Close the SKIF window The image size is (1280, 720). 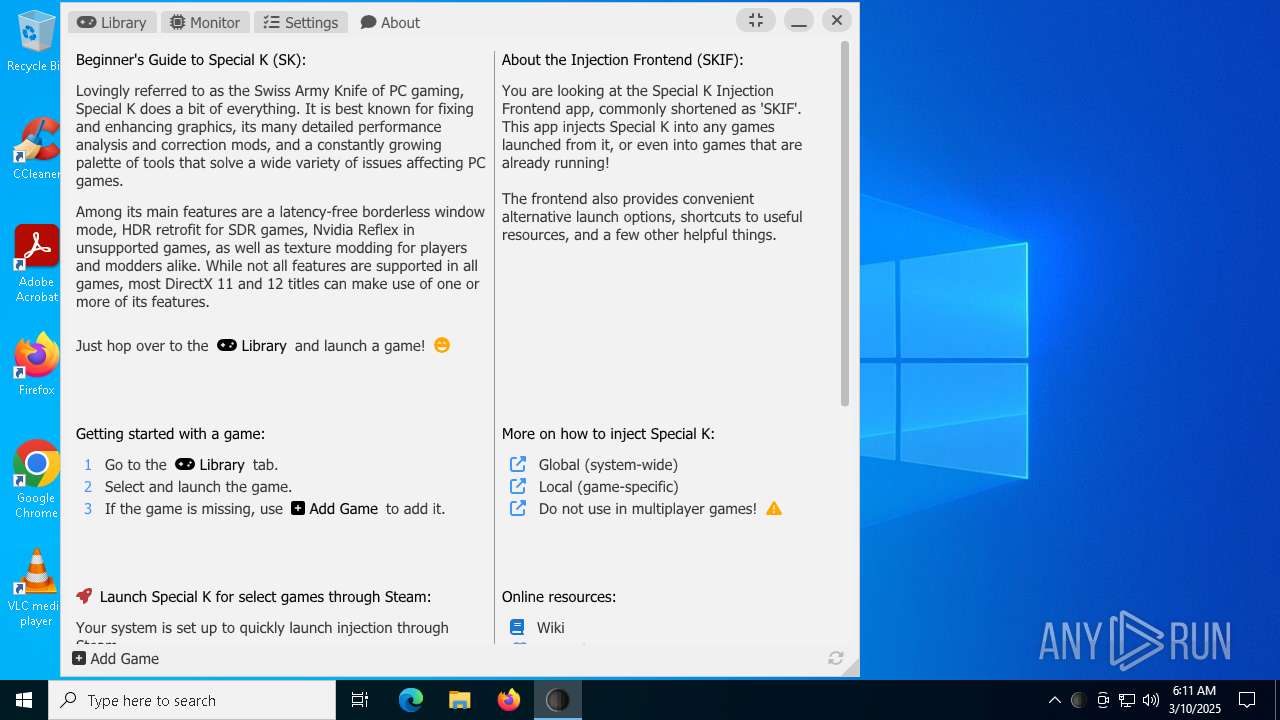point(837,20)
